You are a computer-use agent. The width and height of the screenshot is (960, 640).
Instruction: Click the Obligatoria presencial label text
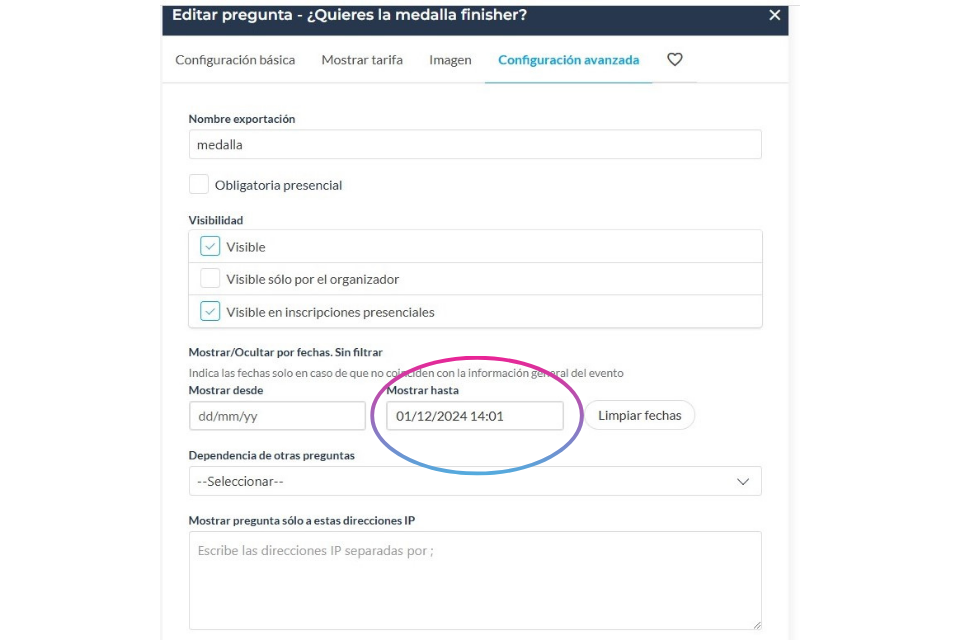(279, 186)
